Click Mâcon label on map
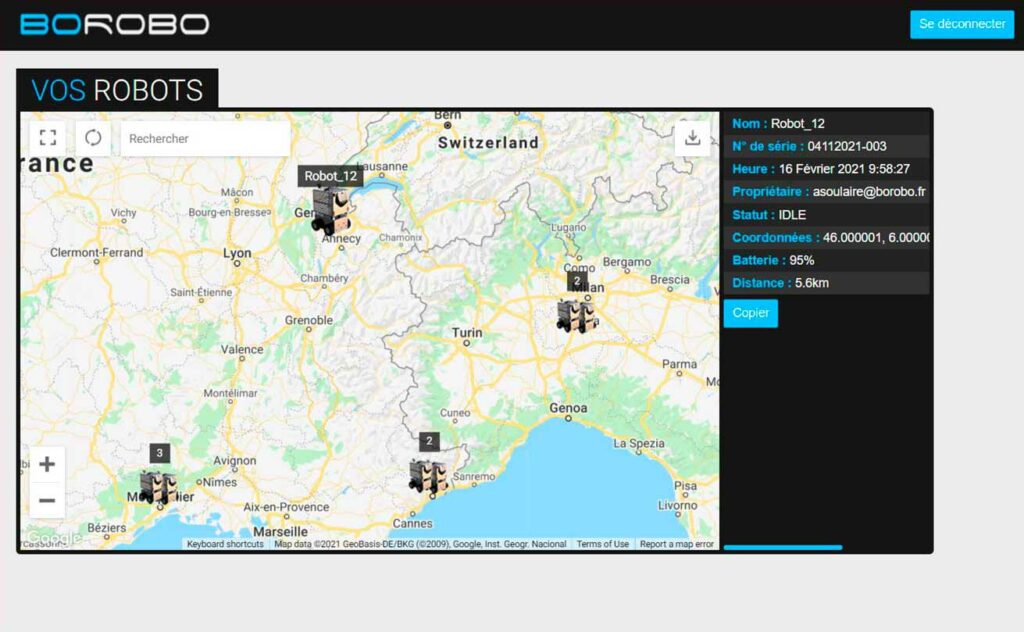The height and width of the screenshot is (632, 1024). 237,192
